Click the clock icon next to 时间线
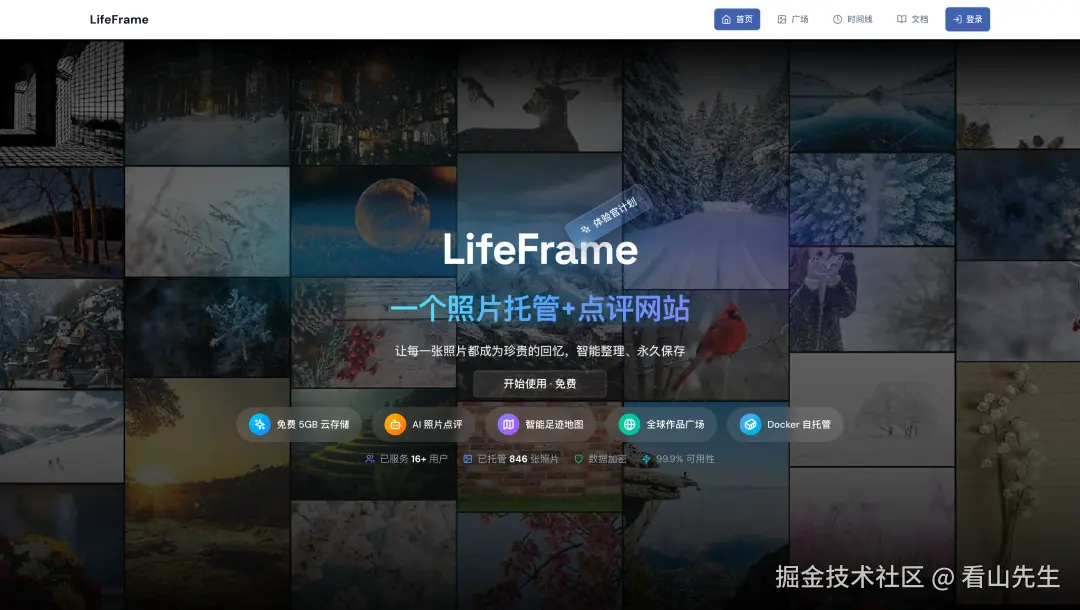The height and width of the screenshot is (610, 1080). coord(838,19)
